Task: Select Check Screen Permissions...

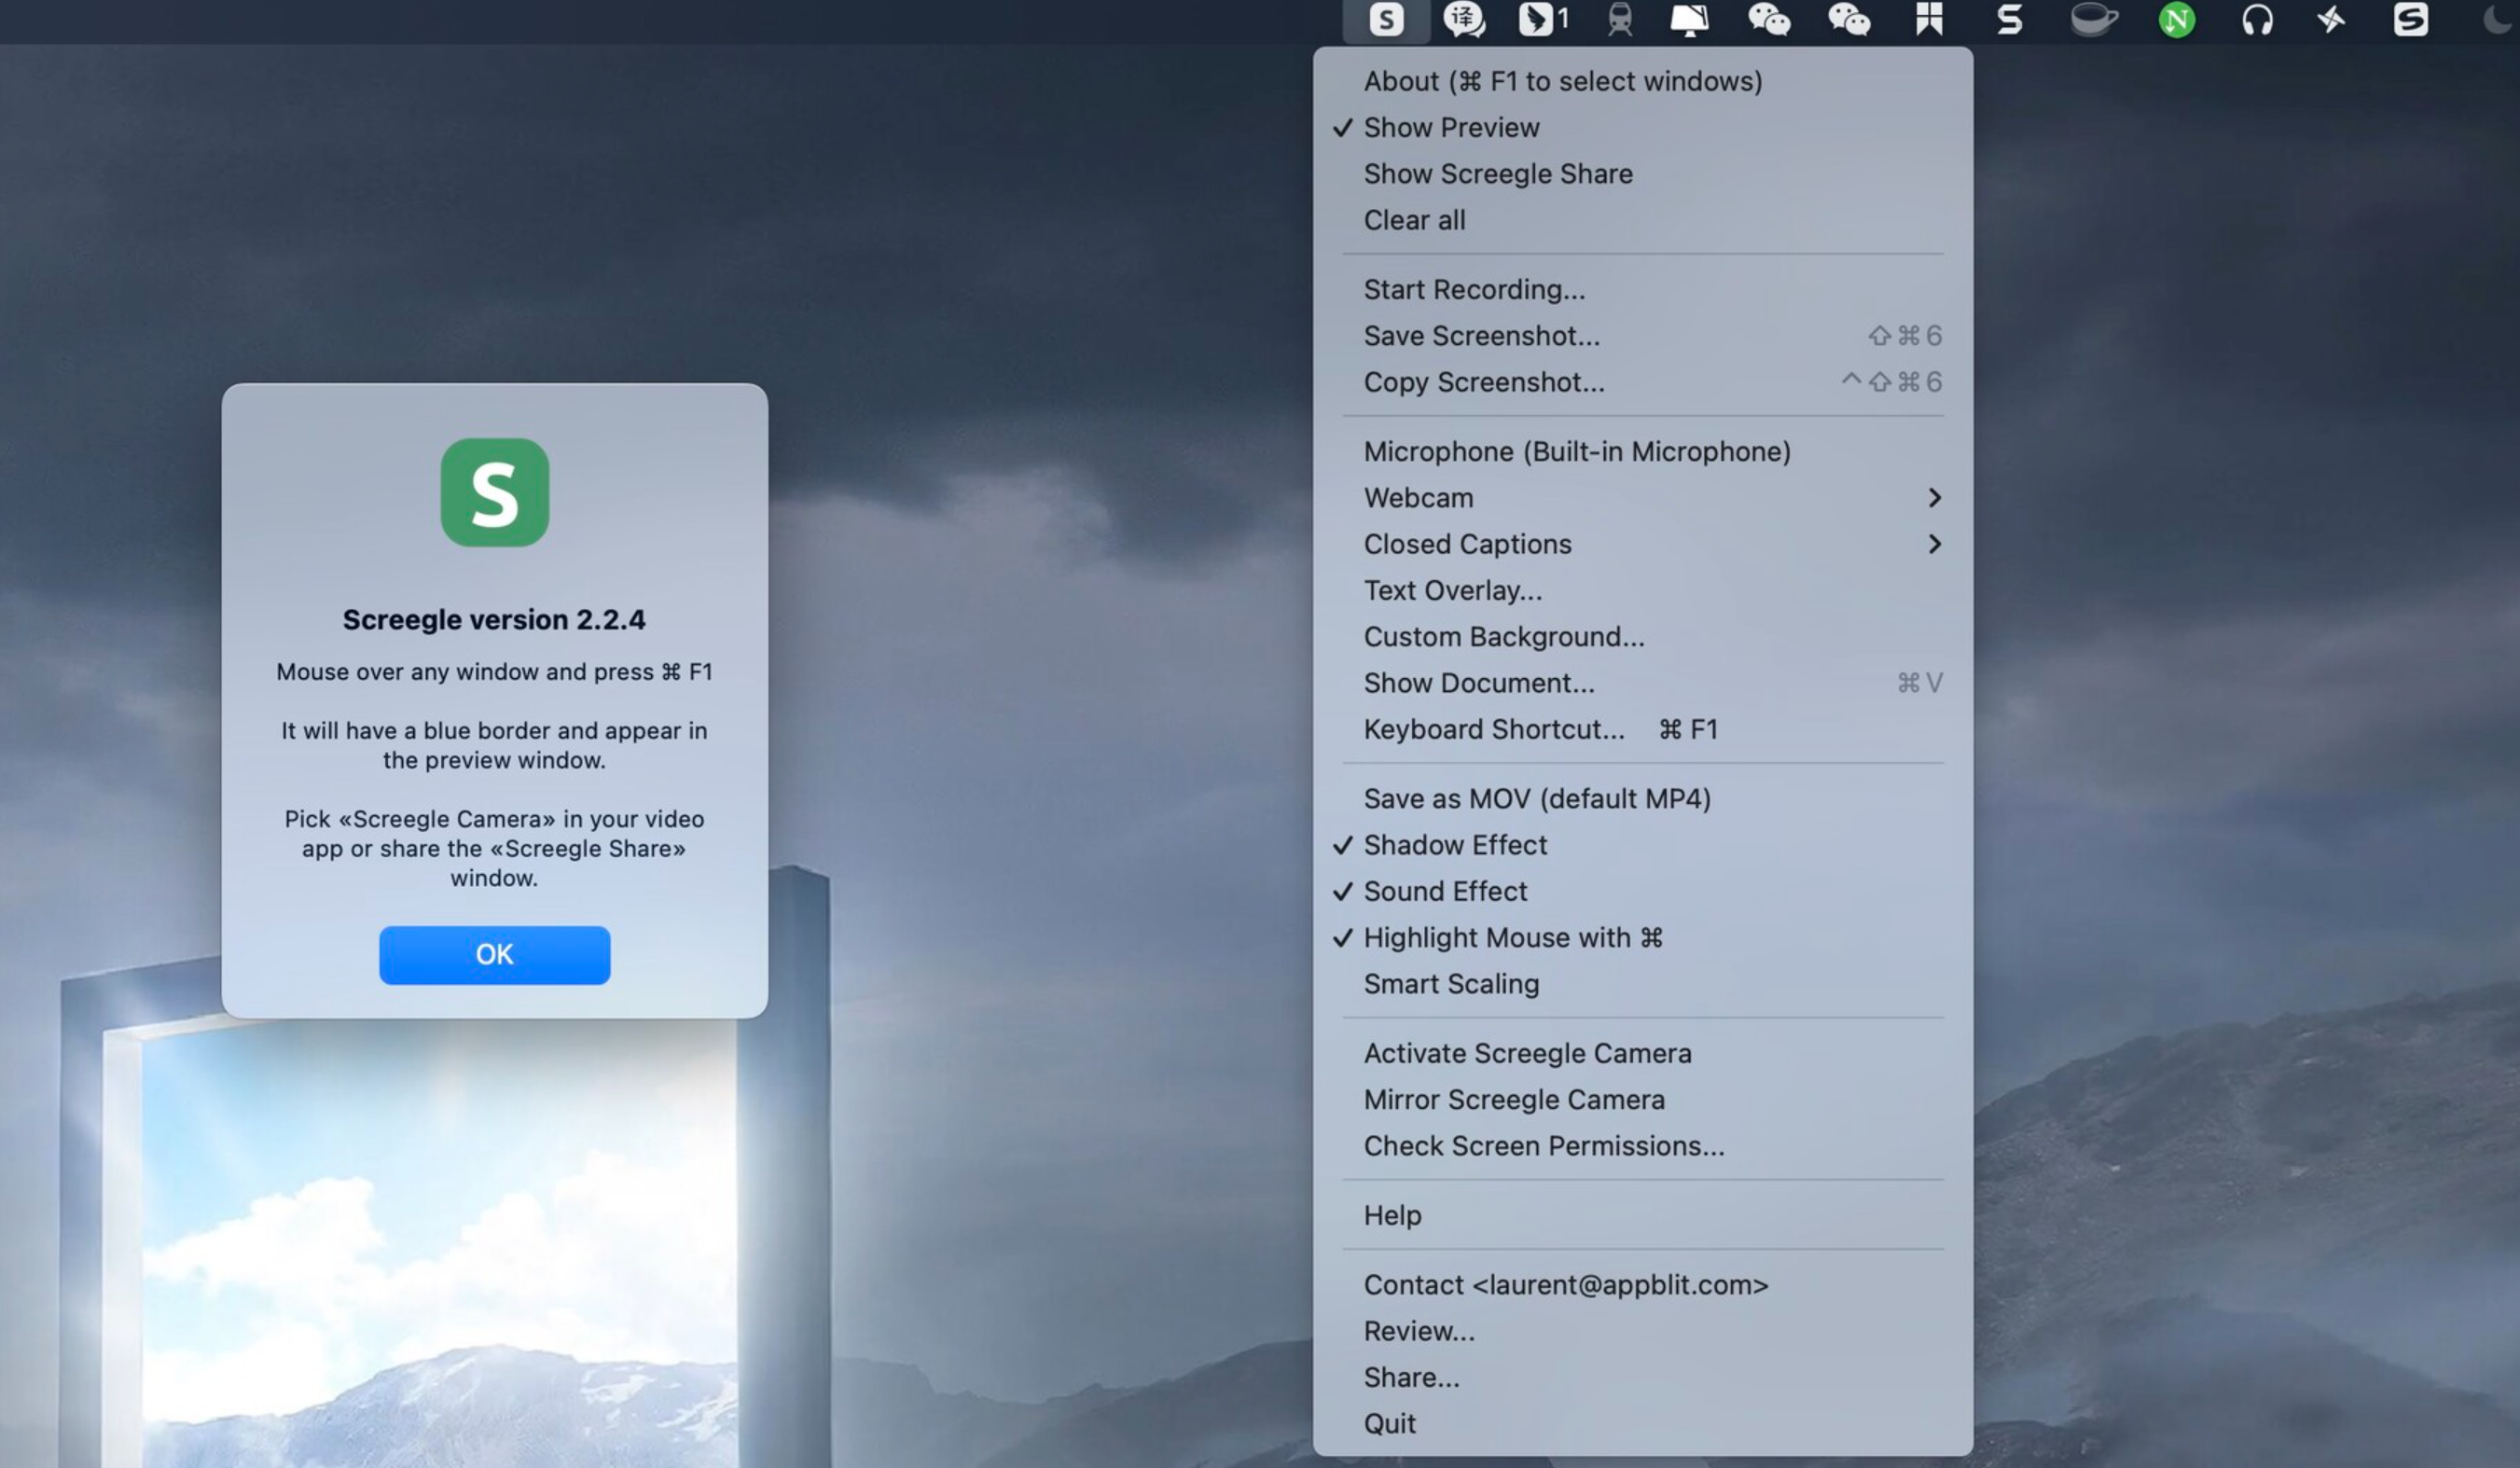Action: pyautogui.click(x=1643, y=1146)
